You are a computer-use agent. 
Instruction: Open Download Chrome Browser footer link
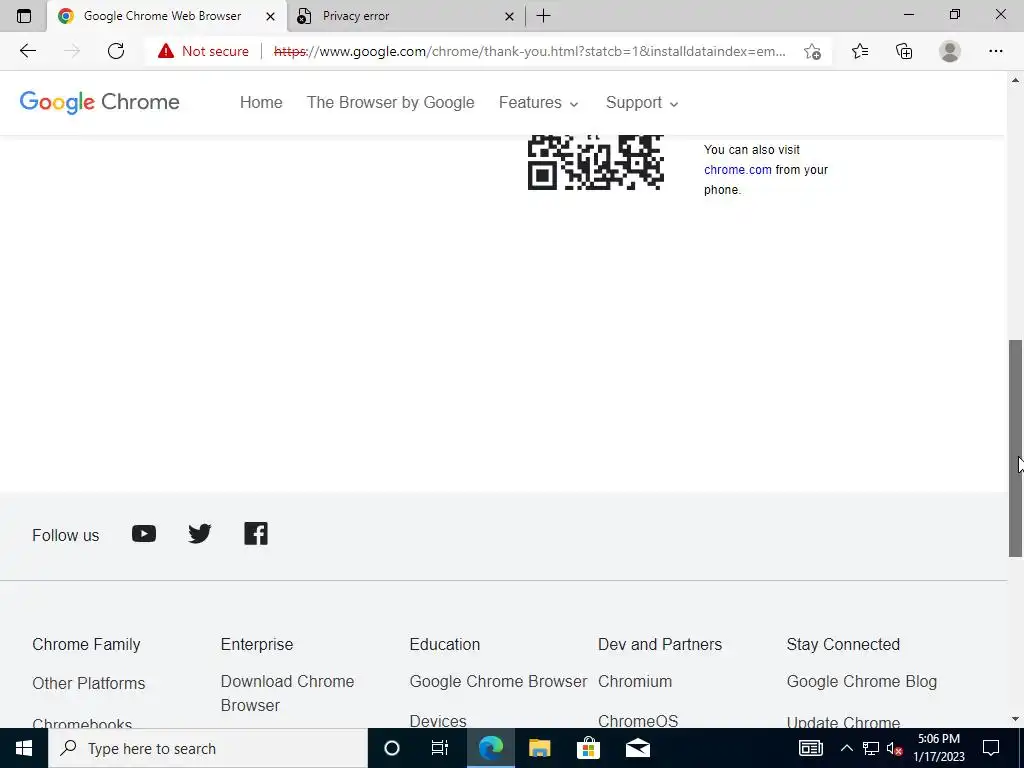coord(287,693)
